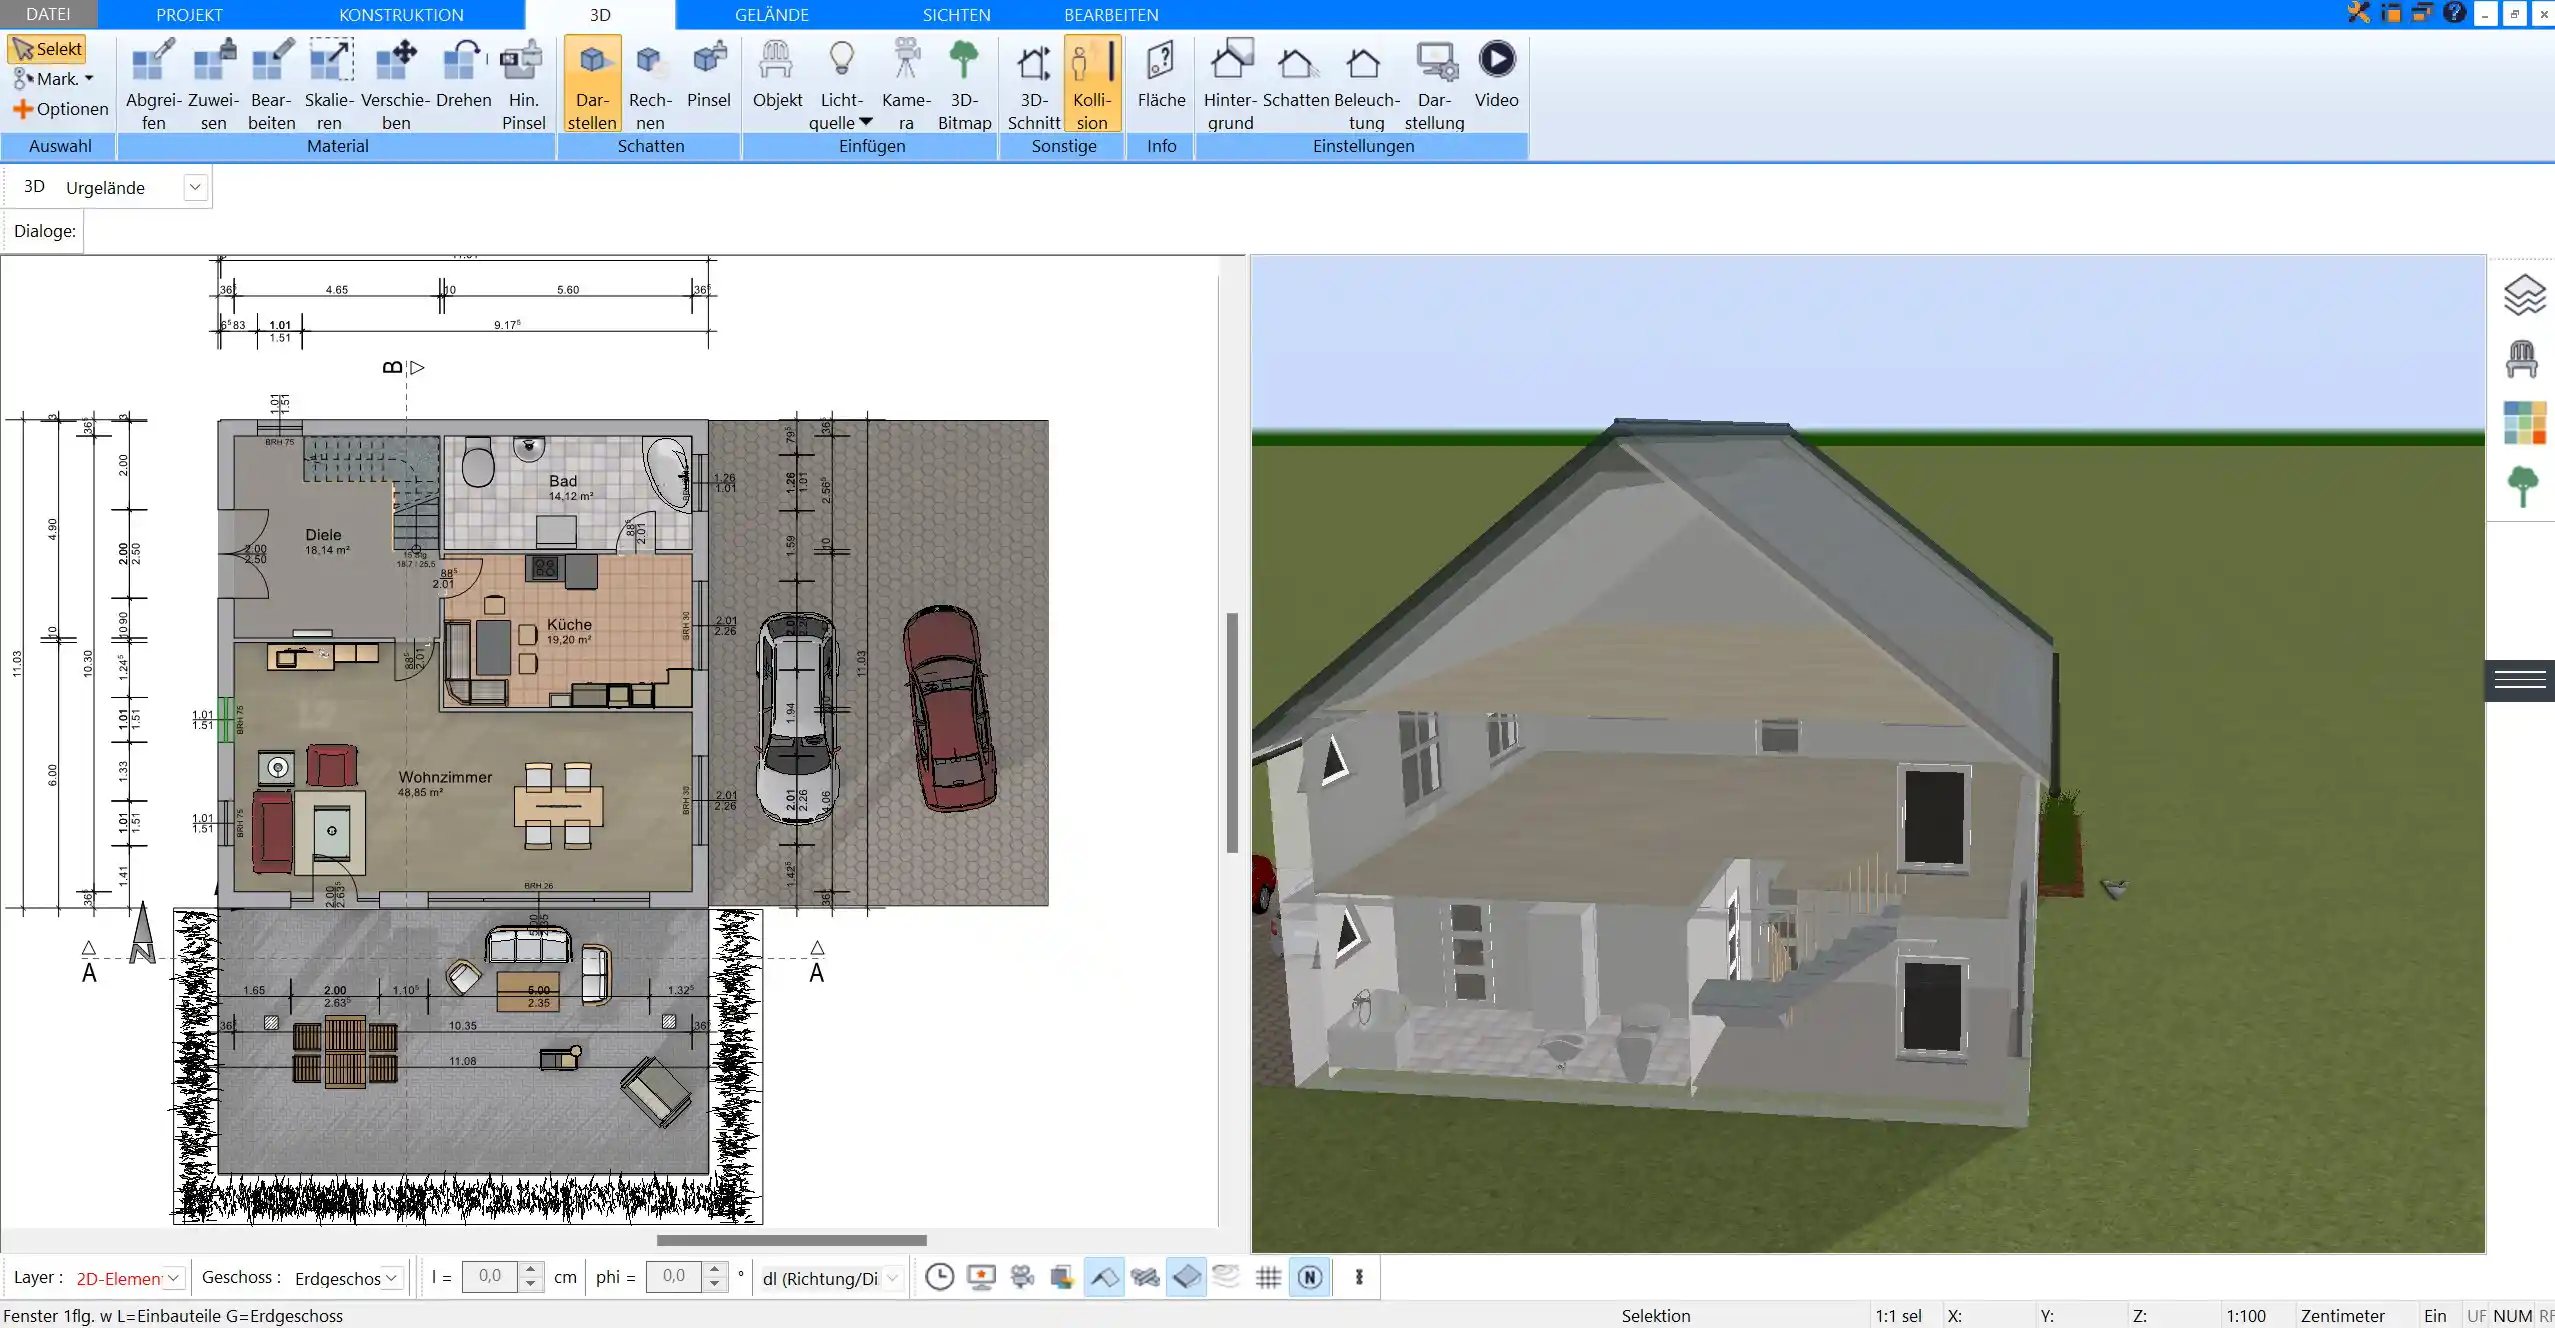Viewport: 2555px width, 1328px height.
Task: Open the furniture chair catalog in sidebar
Action: point(2521,358)
